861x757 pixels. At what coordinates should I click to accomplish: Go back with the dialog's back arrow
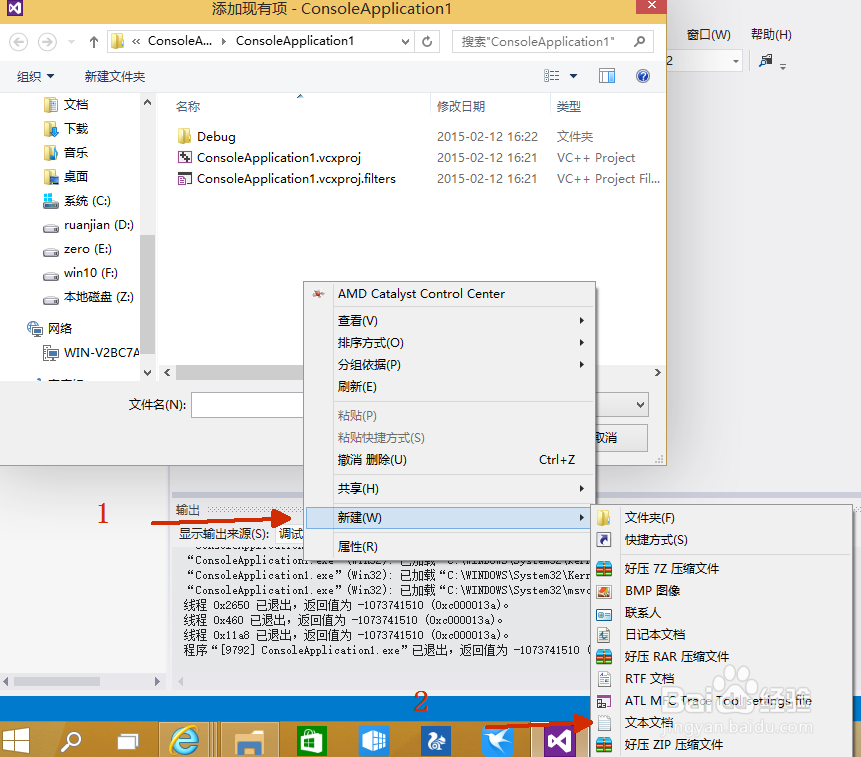(x=18, y=42)
